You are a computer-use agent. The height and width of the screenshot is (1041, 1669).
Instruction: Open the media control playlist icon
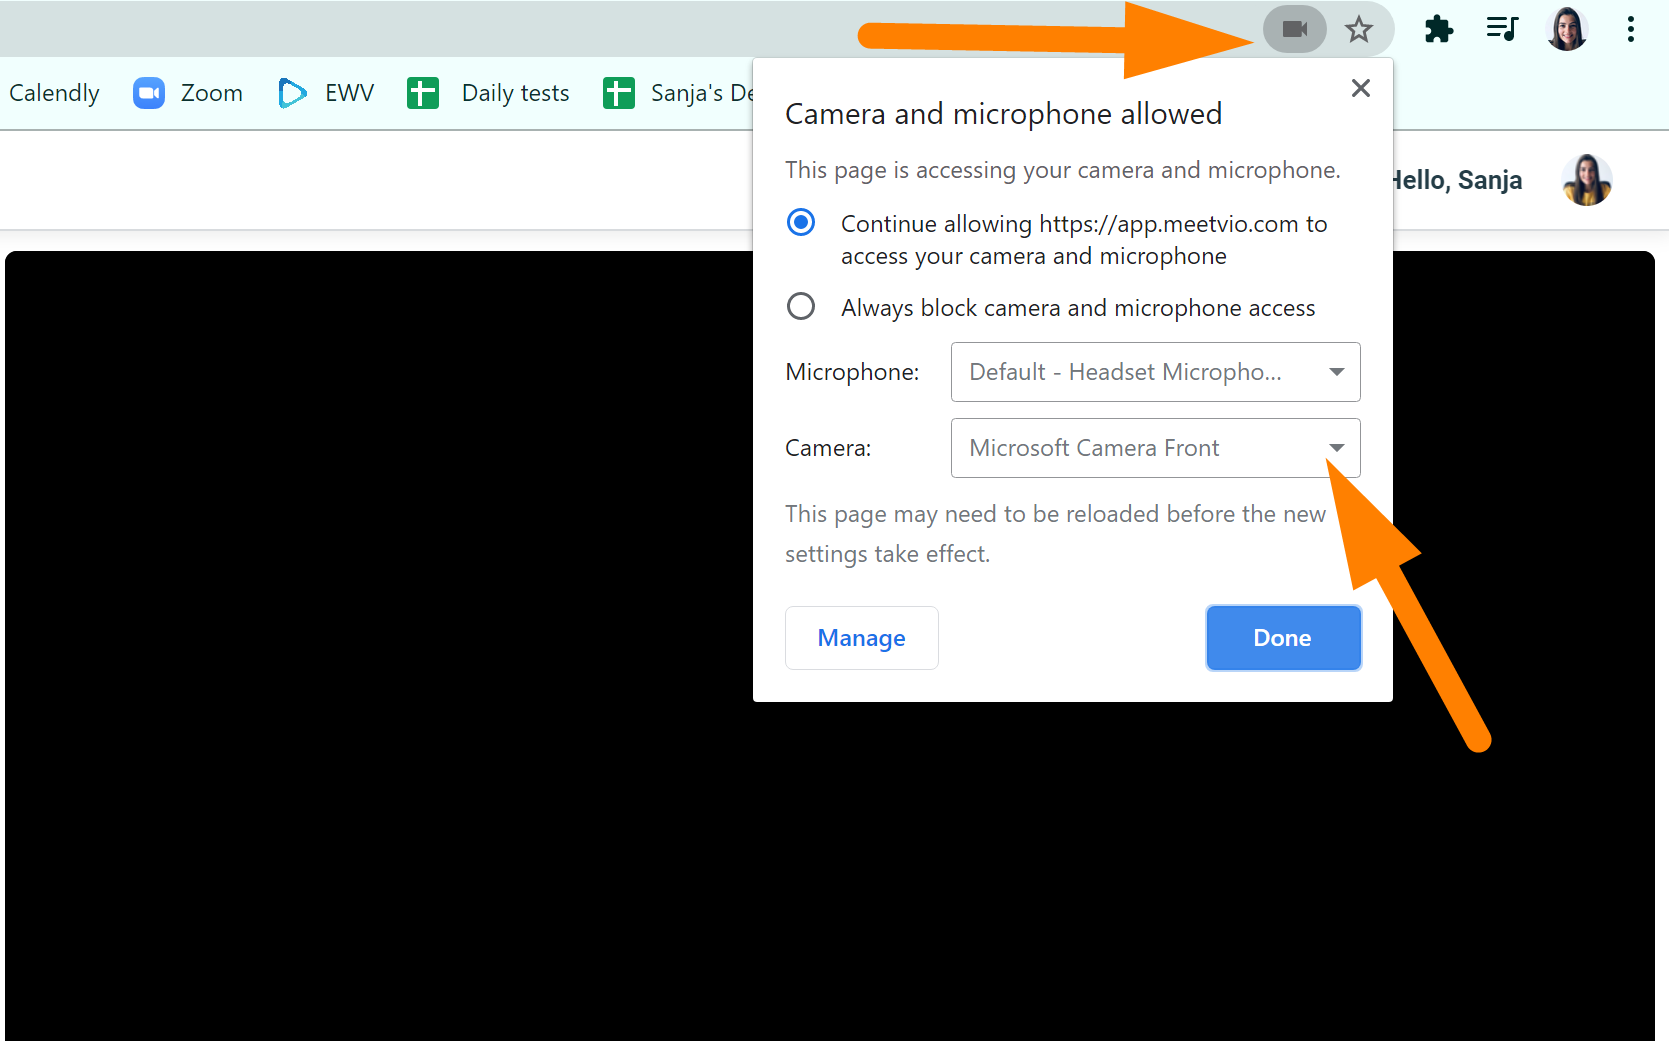pos(1502,29)
